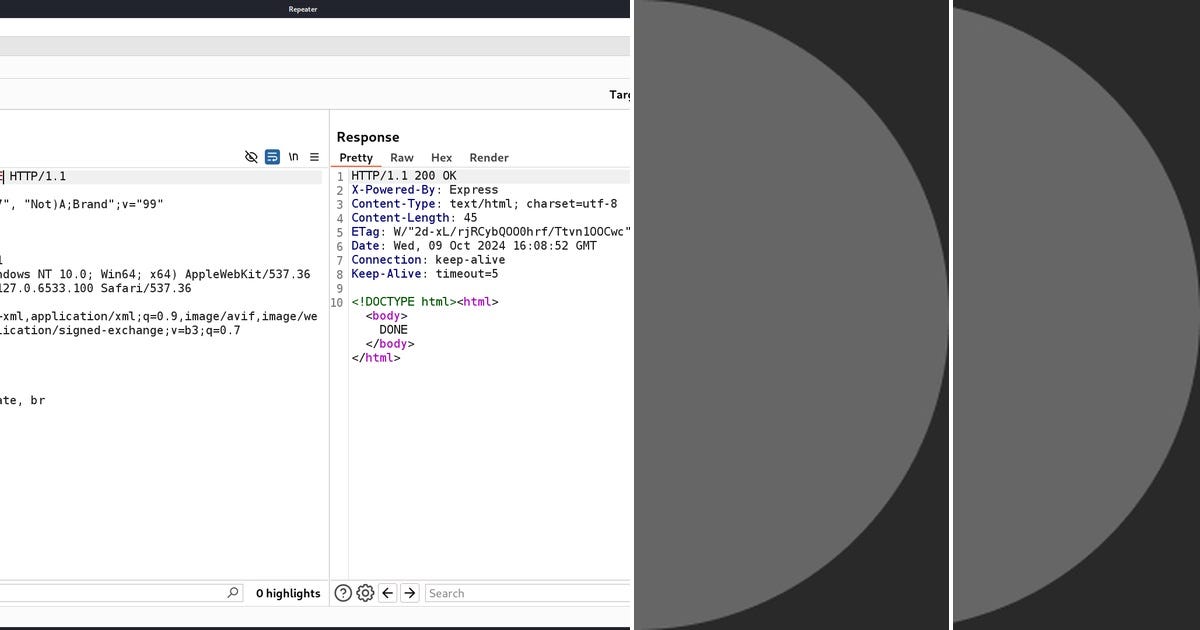Toggle the \n line-ending display icon
1200x630 pixels.
[x=292, y=157]
